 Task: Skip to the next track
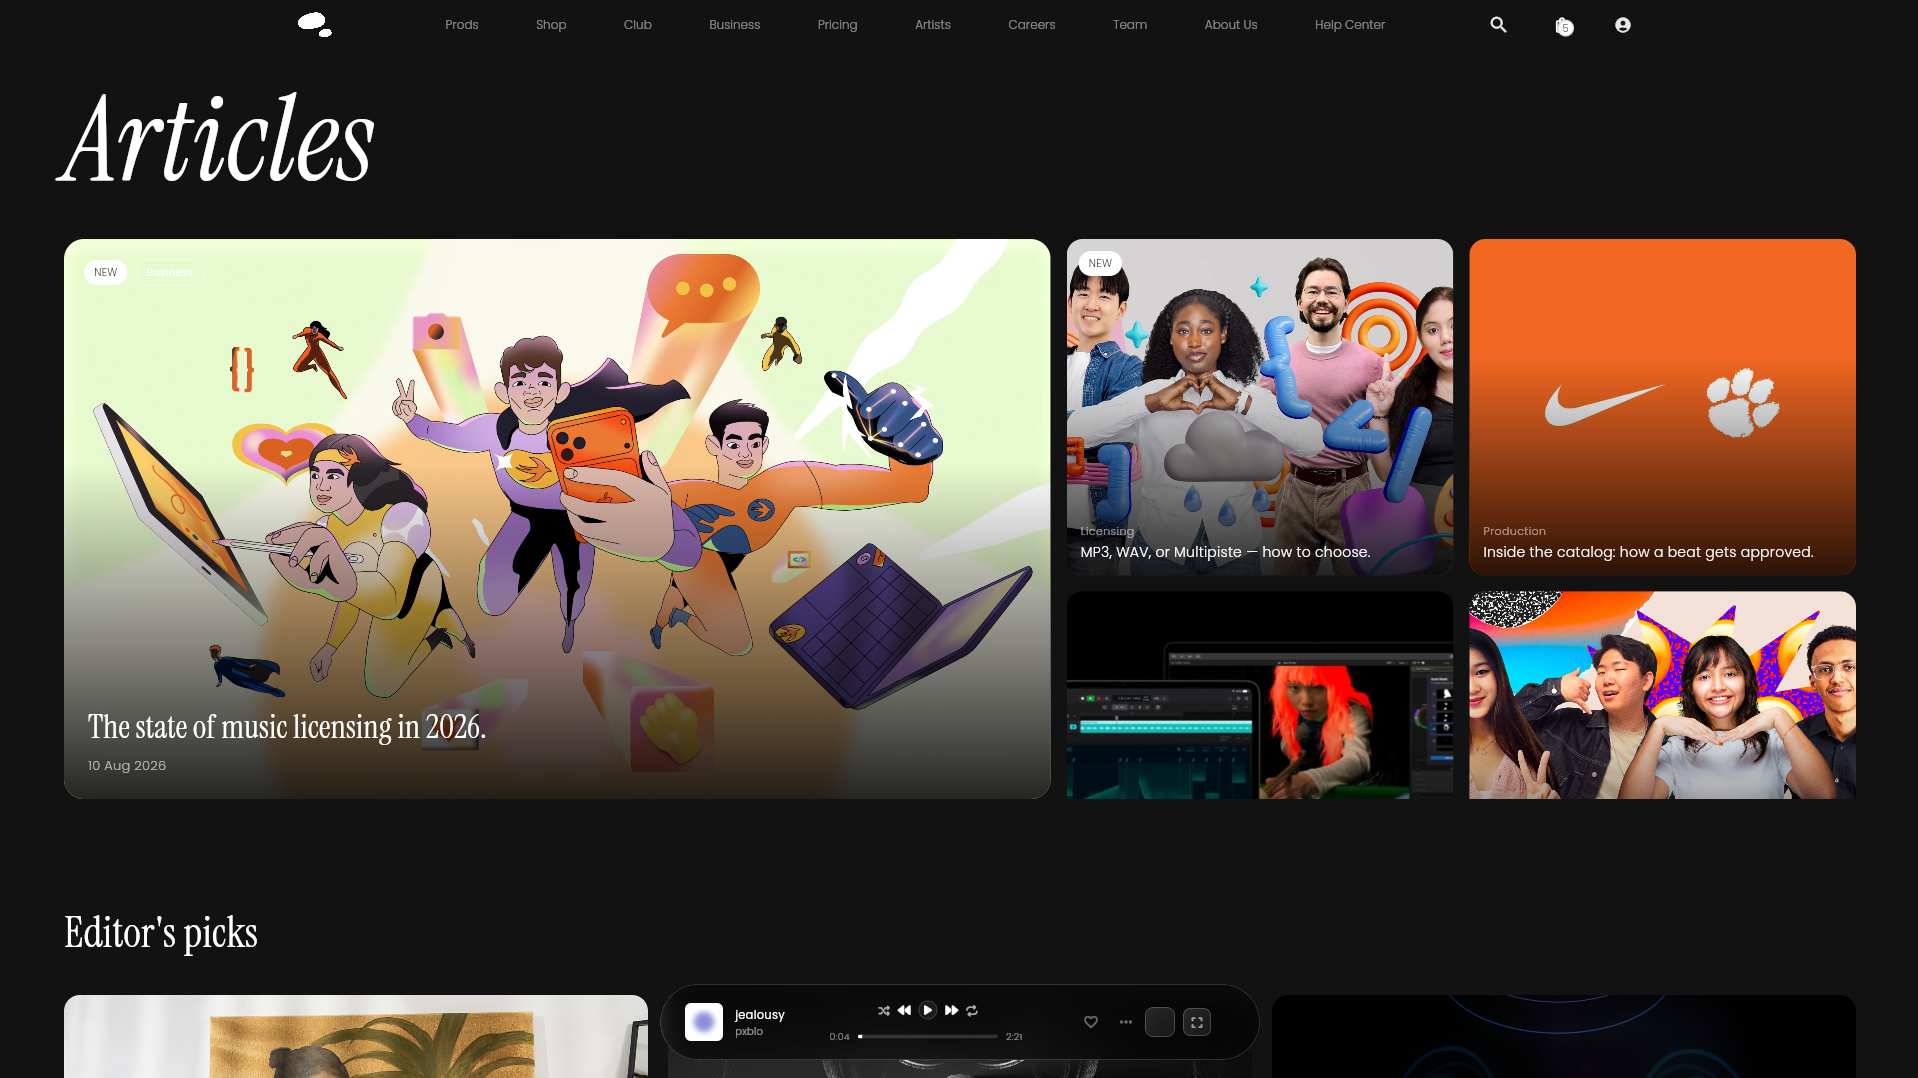pyautogui.click(x=951, y=1010)
